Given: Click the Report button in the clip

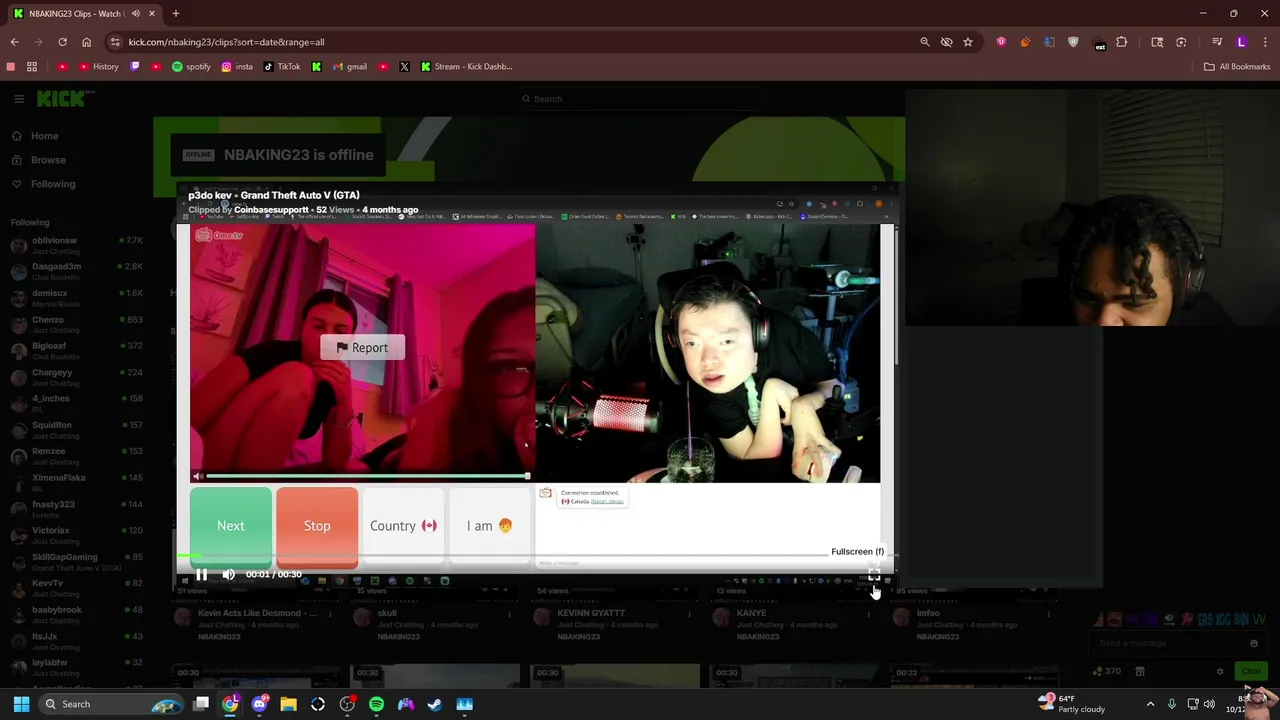Looking at the screenshot, I should click(x=362, y=348).
